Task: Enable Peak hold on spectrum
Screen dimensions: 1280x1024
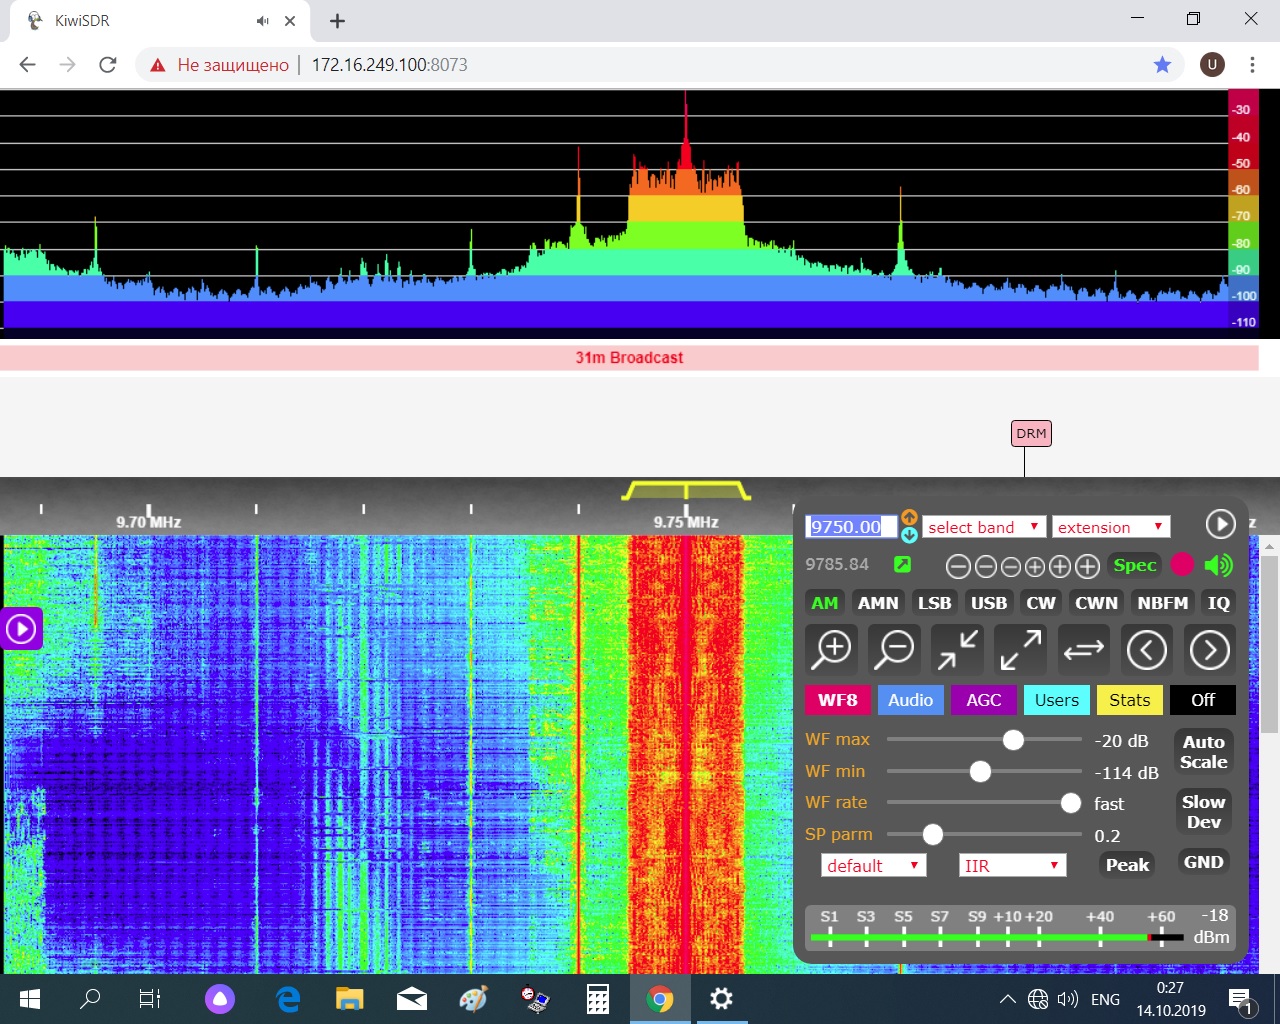Action: [x=1127, y=865]
